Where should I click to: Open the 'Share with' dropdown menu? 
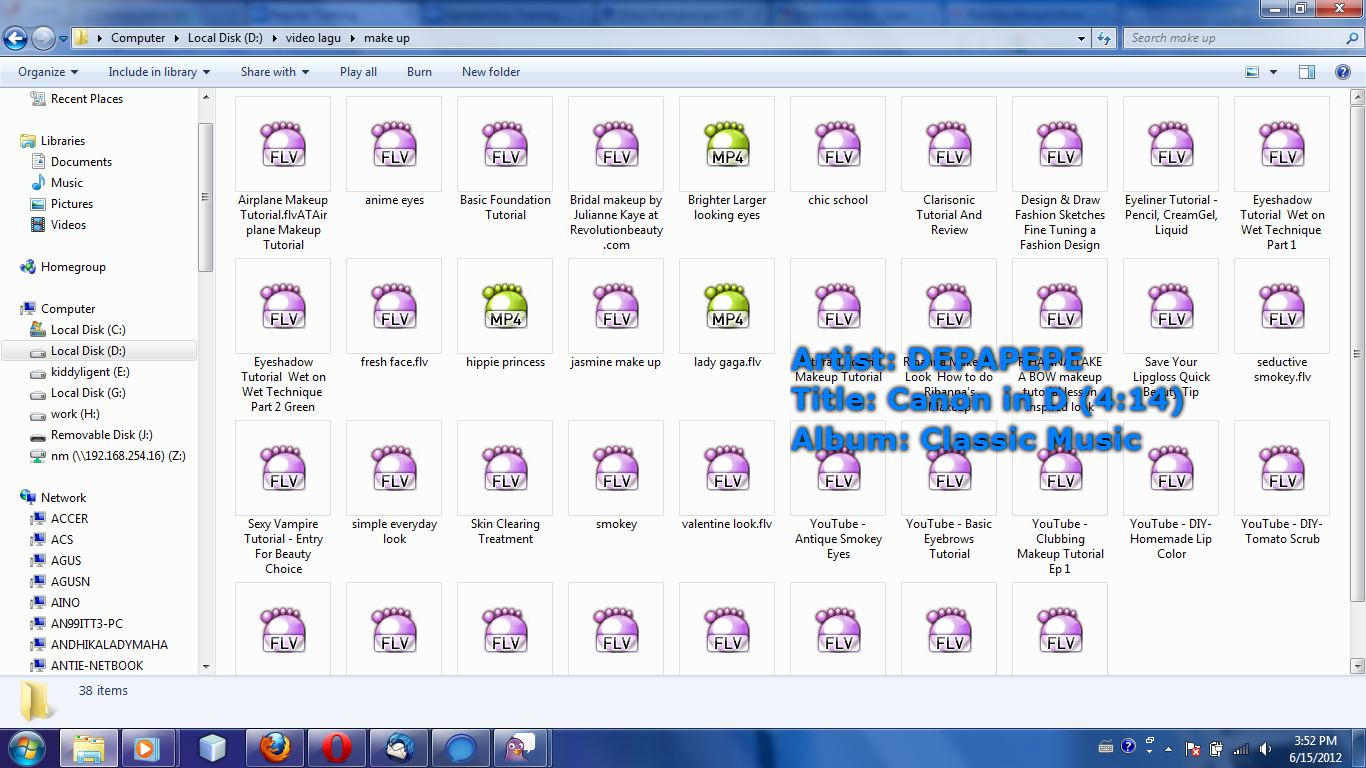pos(274,72)
